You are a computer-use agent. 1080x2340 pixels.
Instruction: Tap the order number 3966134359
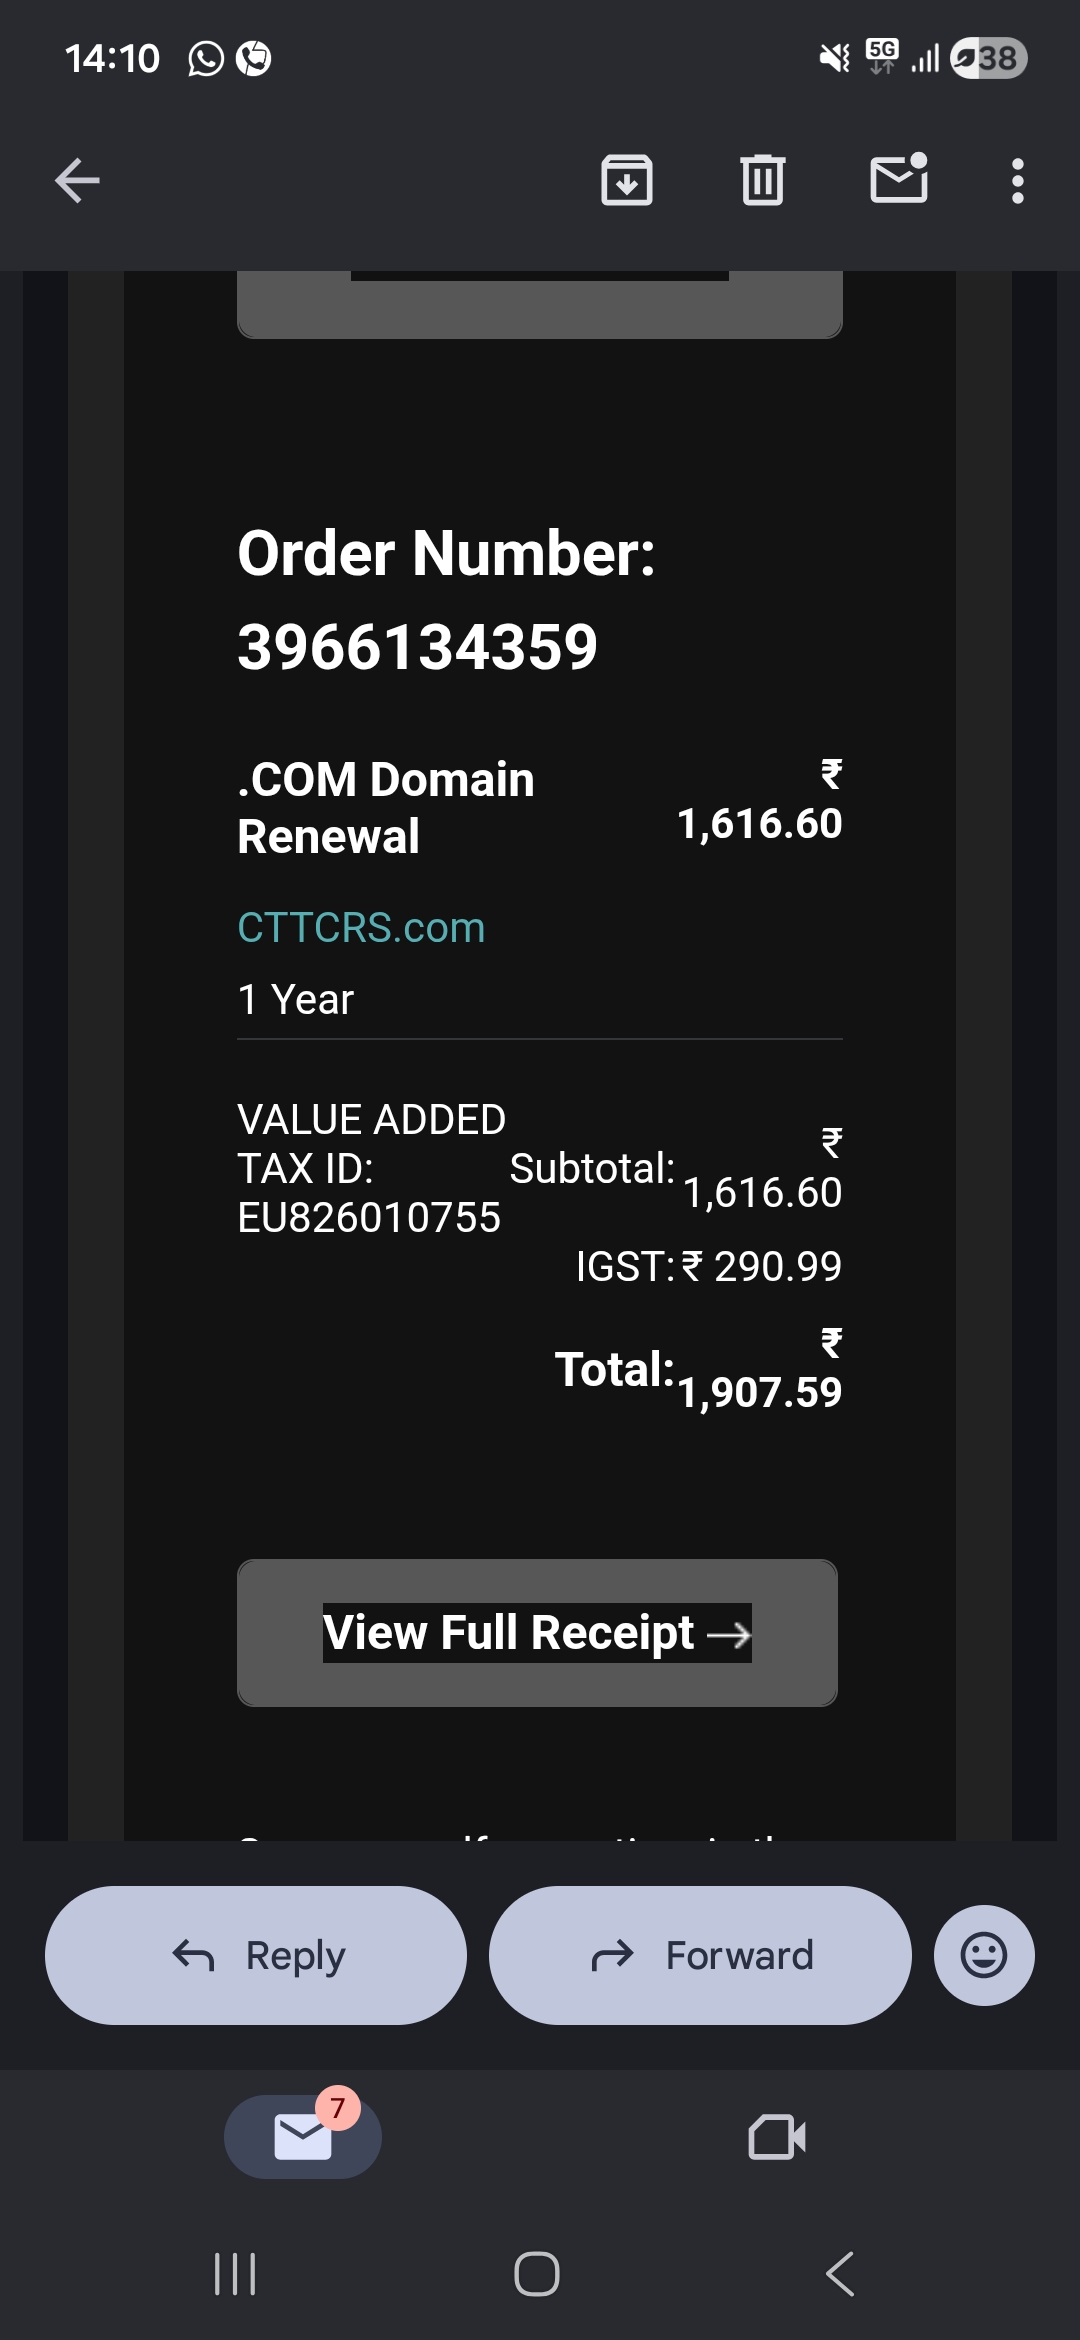[x=417, y=647]
